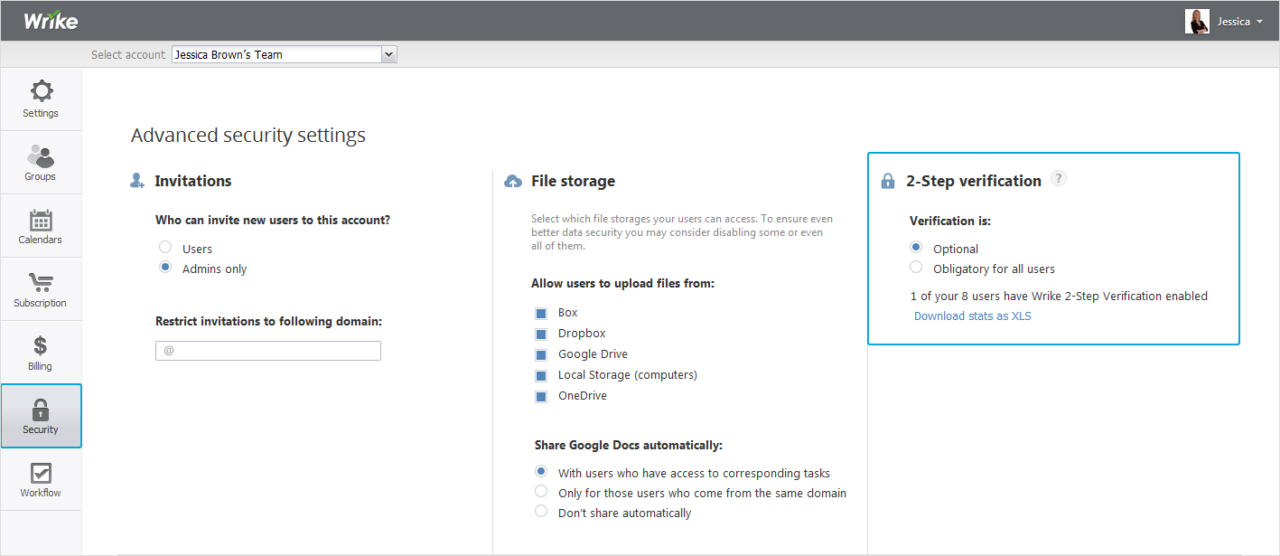Click the Wrike logo in header

click(x=51, y=20)
